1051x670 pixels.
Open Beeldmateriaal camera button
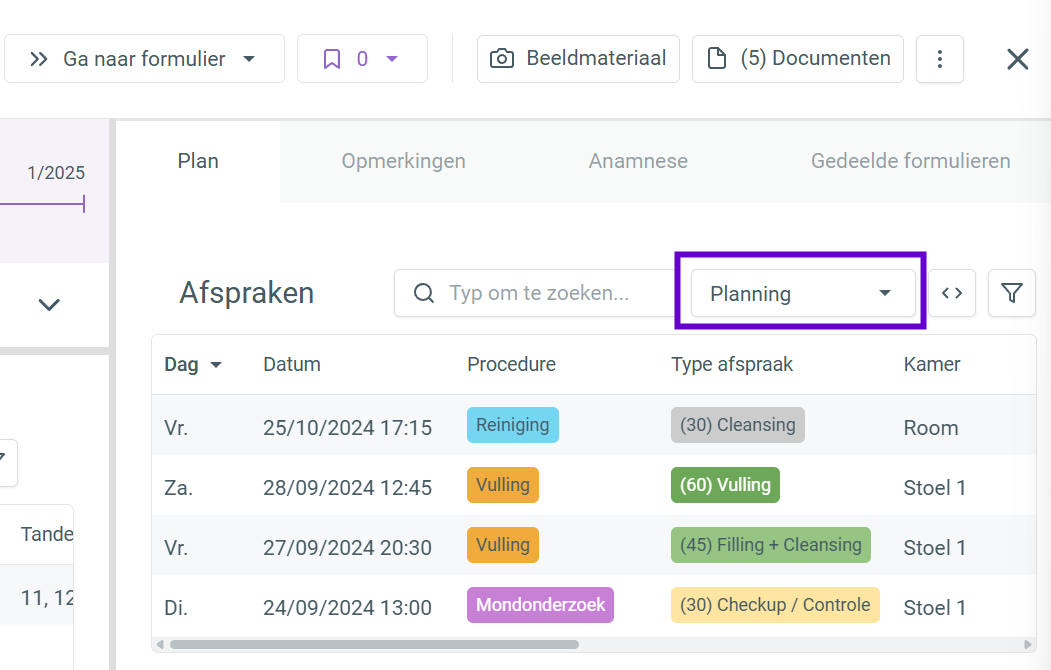tap(578, 59)
